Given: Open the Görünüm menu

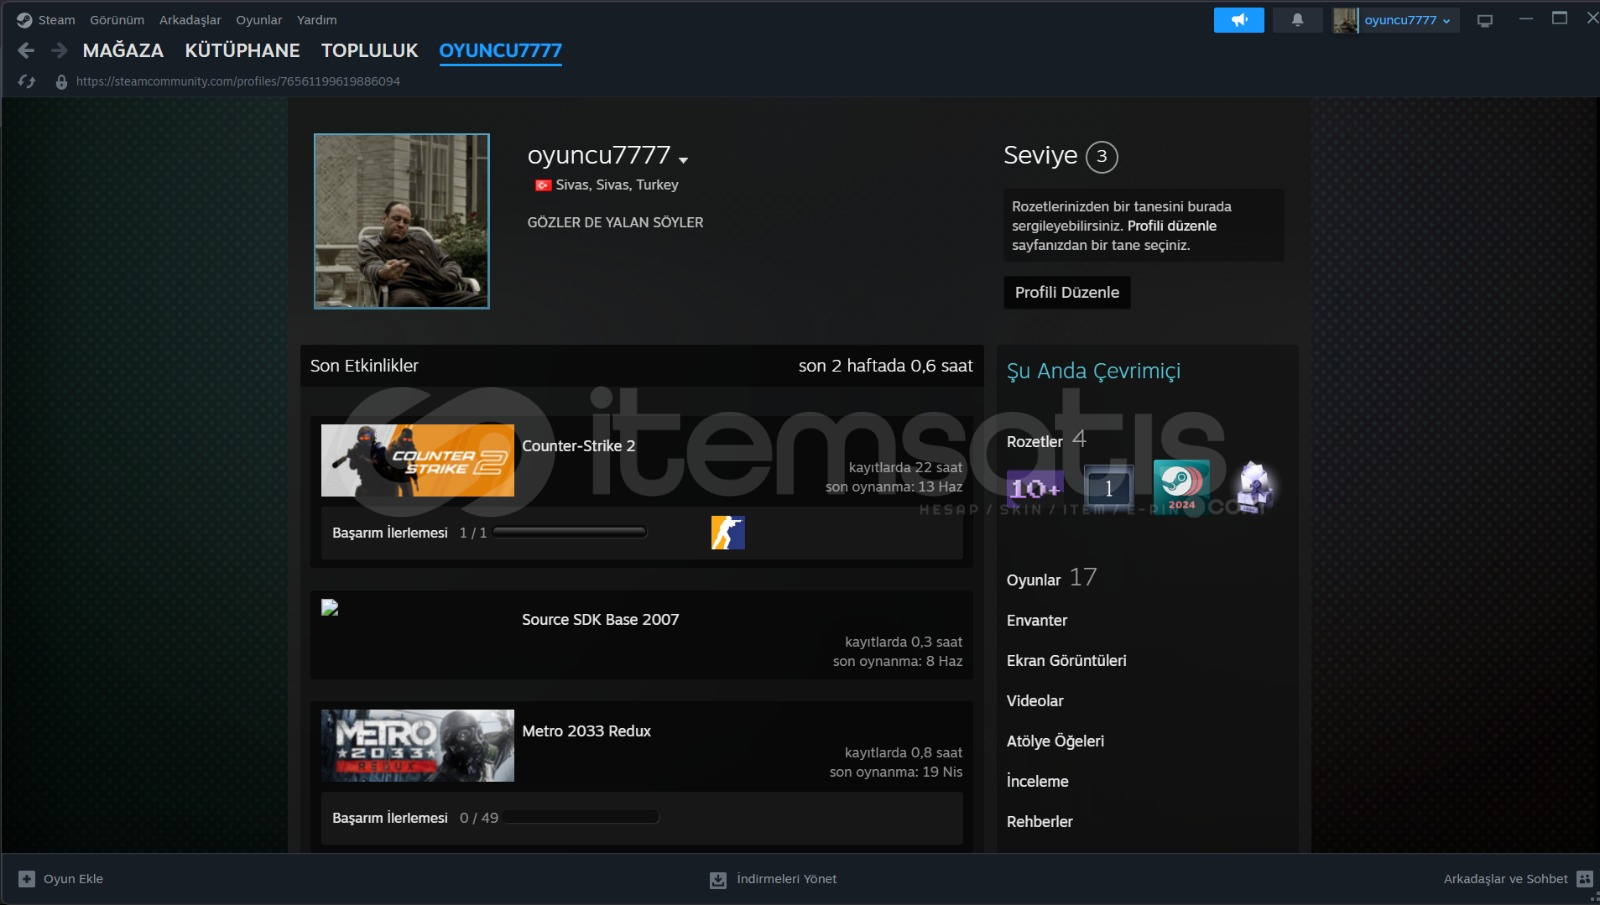Looking at the screenshot, I should (x=117, y=20).
